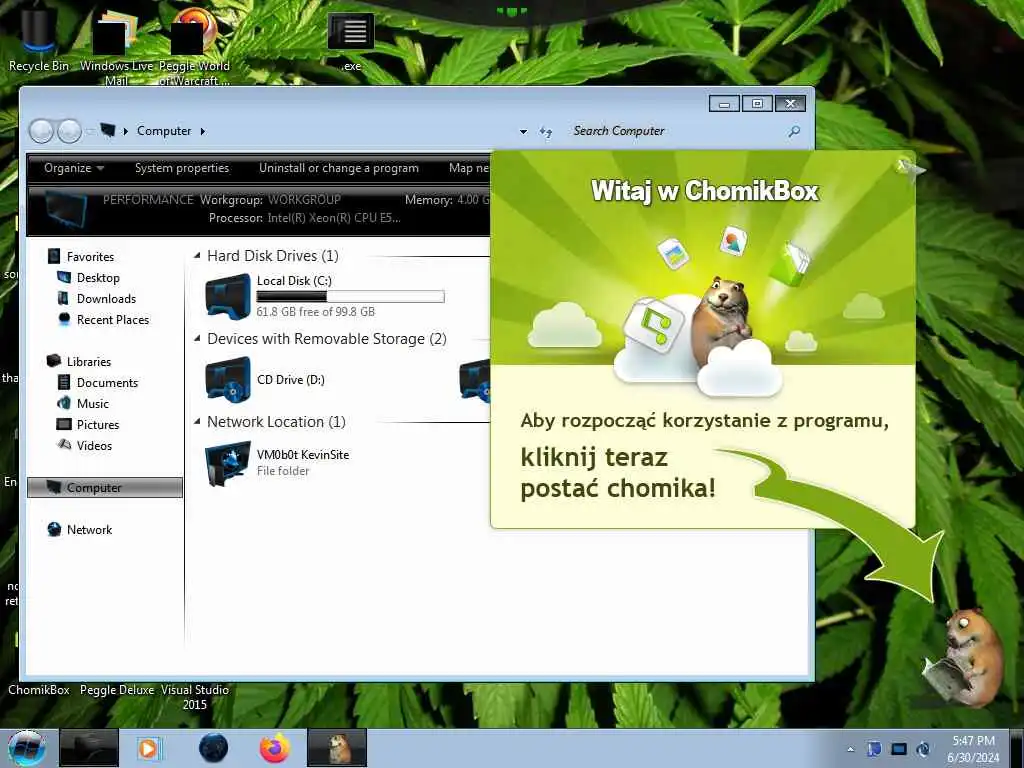Click the volume tray icon

923,749
